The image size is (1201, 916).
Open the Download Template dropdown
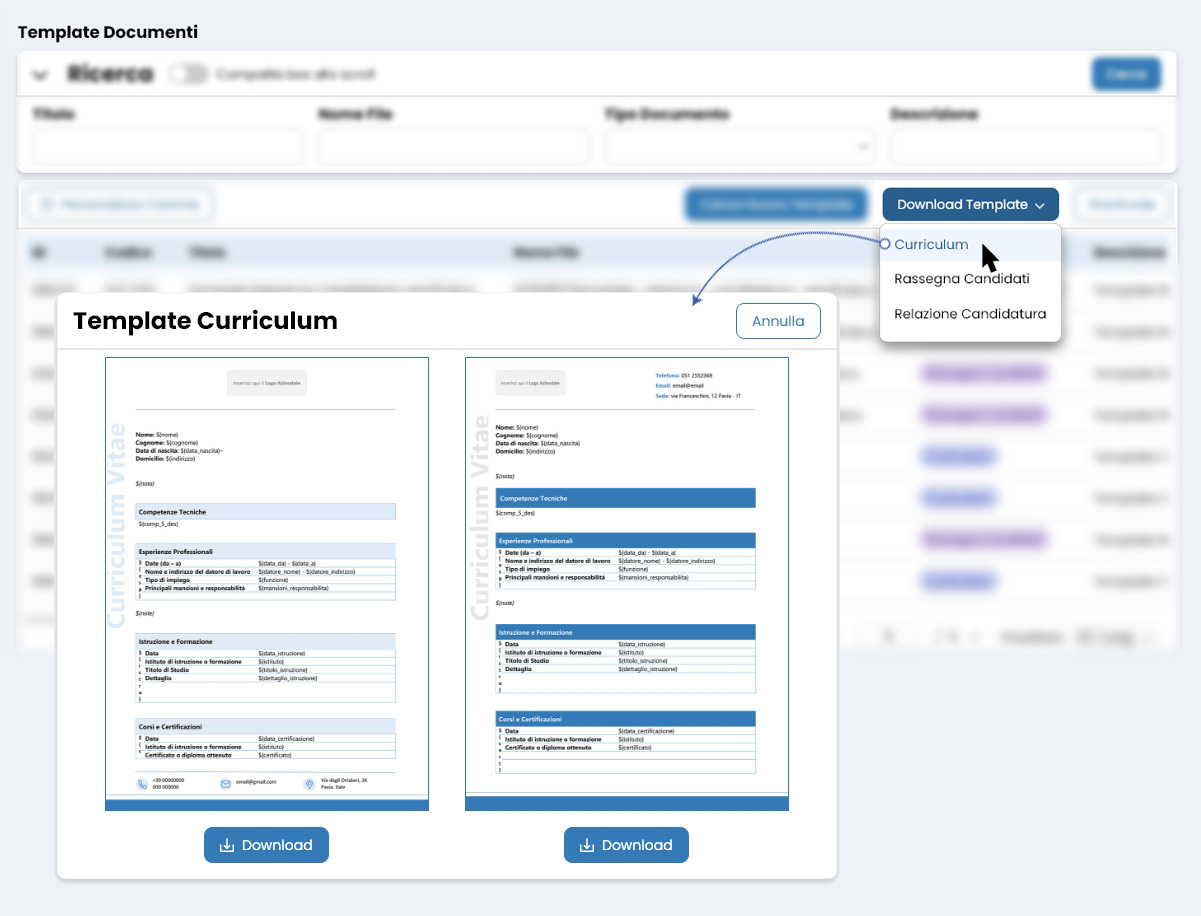tap(970, 204)
